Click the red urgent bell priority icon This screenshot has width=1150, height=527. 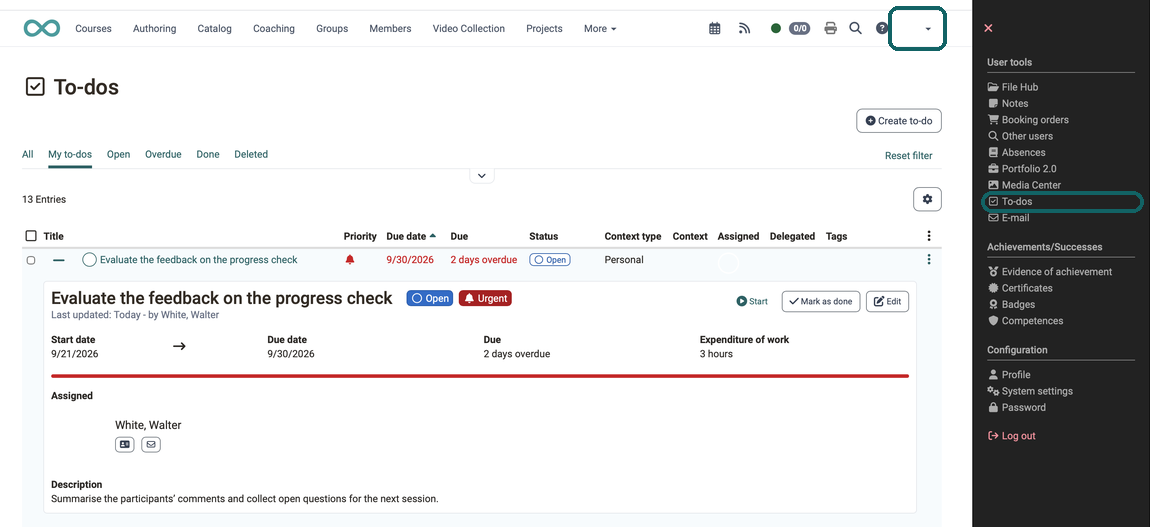350,259
